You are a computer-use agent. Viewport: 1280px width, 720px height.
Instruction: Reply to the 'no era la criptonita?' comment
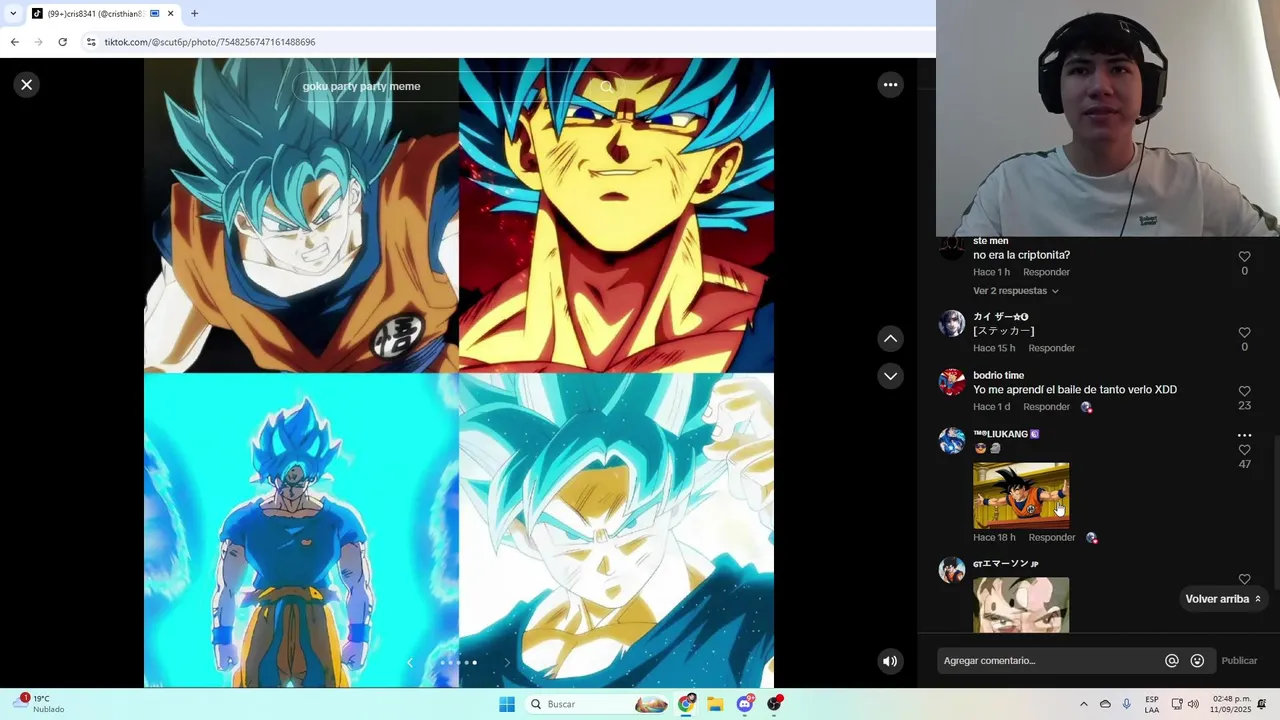pos(1046,272)
